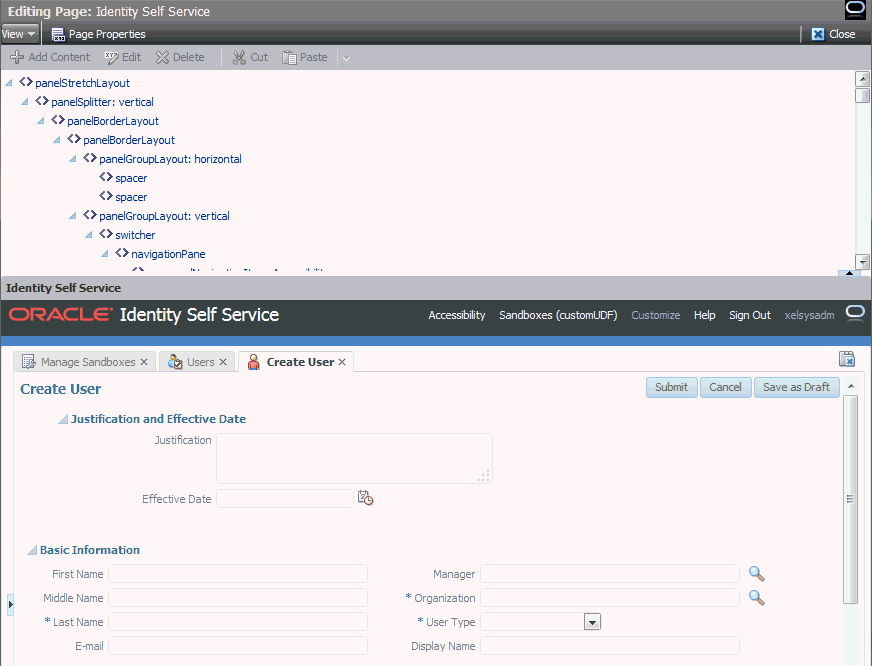The image size is (872, 666).
Task: Click the Manager field
Action: (610, 574)
